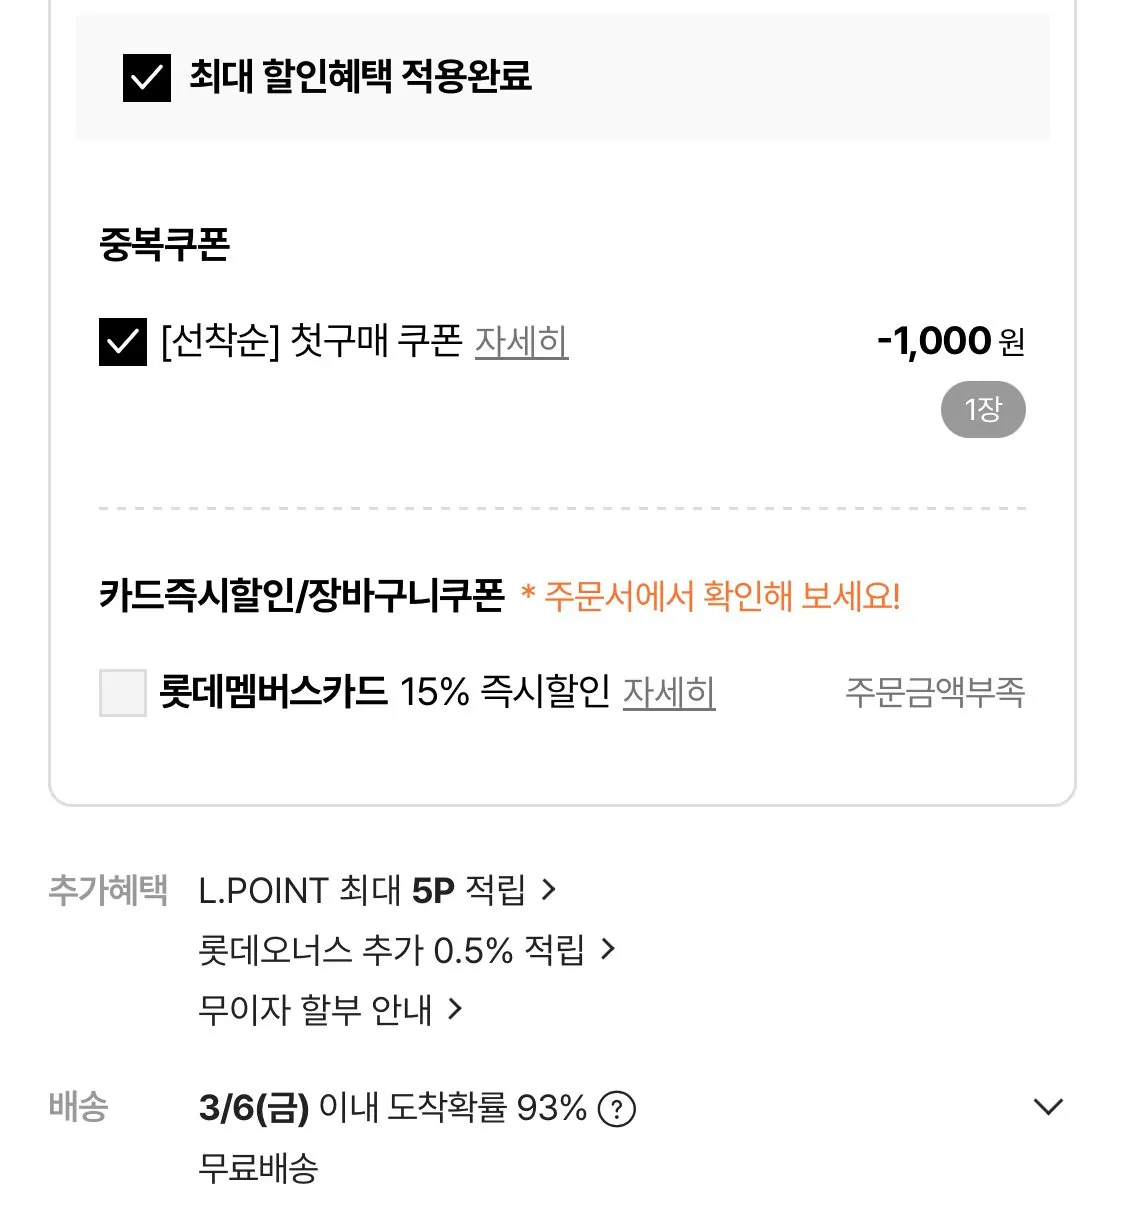Click the arrow beside L.POINT 최대 5P 적립
Image resolution: width=1125 pixels, height=1209 pixels.
(548, 889)
